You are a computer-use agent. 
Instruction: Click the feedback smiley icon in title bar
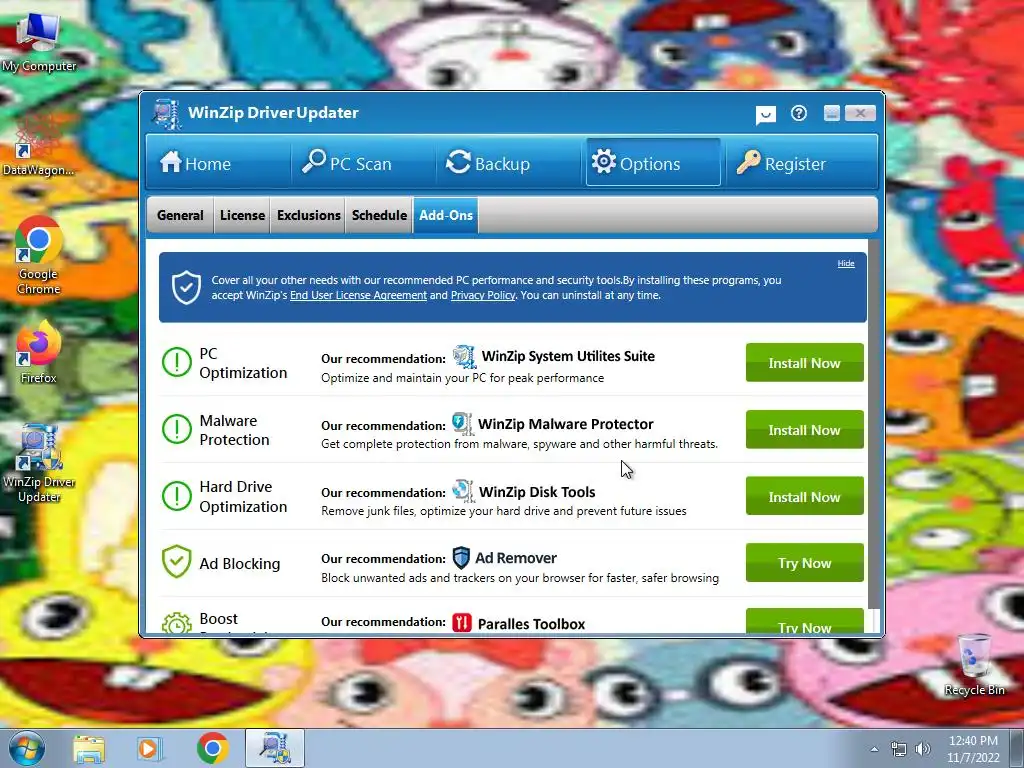point(765,115)
